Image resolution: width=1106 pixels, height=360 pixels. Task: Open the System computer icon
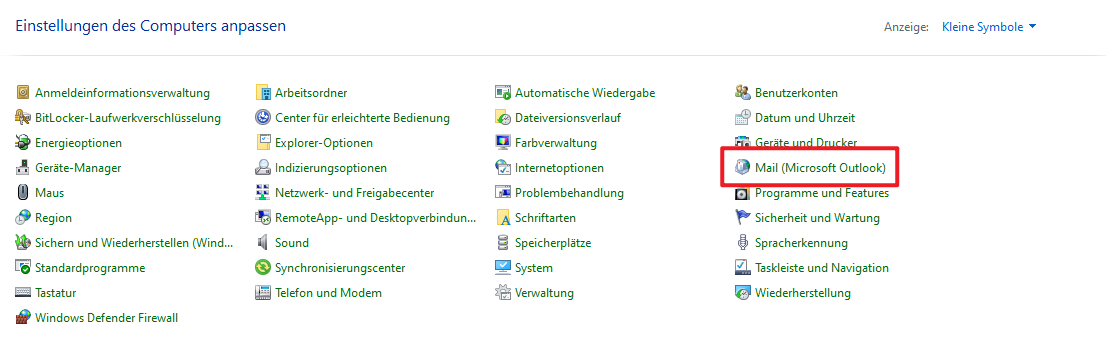pyautogui.click(x=503, y=268)
